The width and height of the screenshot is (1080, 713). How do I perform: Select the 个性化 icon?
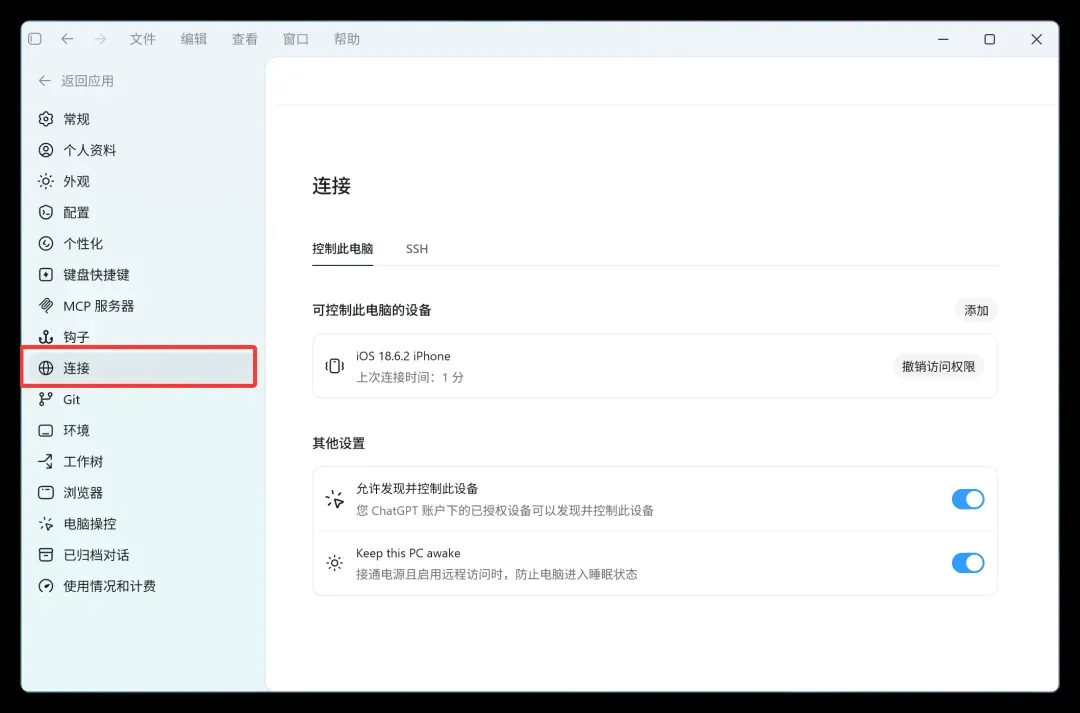click(x=45, y=243)
